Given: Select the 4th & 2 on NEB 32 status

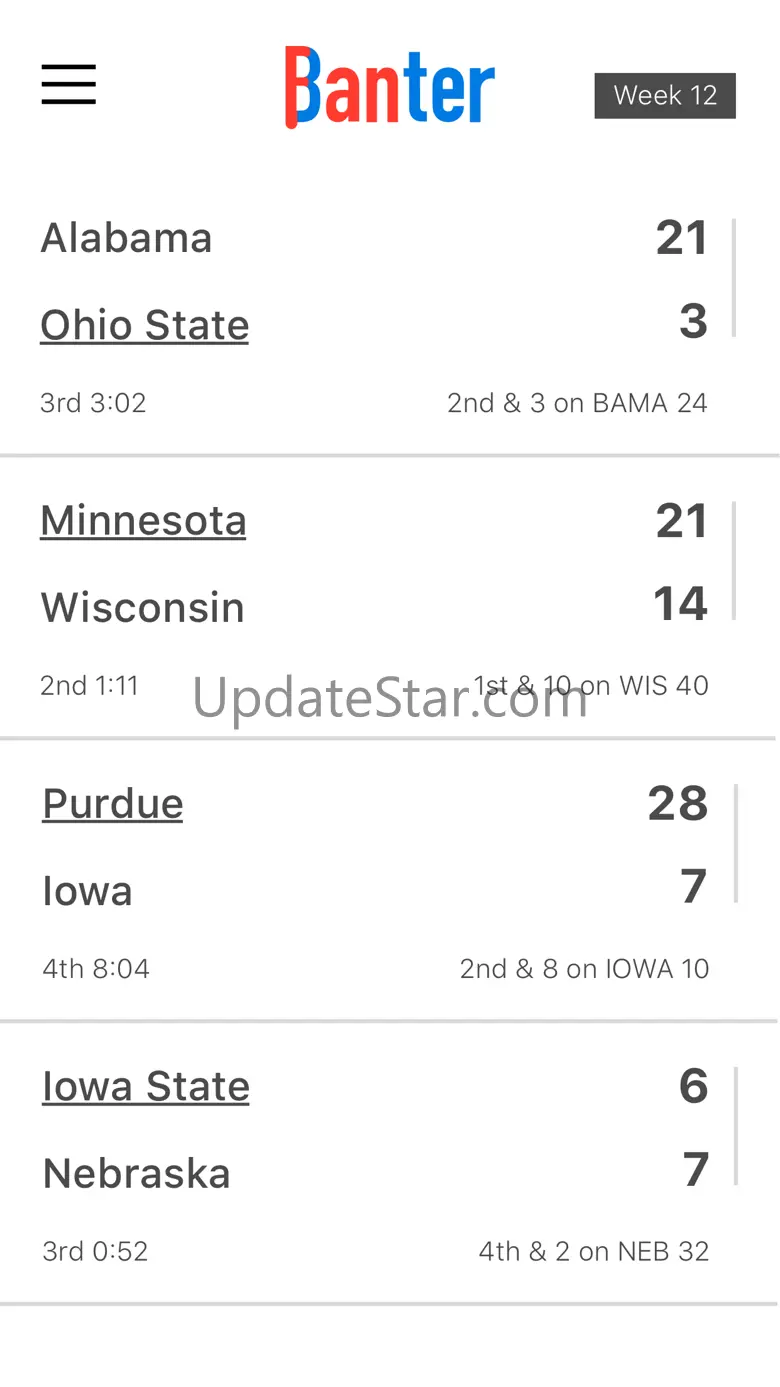Looking at the screenshot, I should pyautogui.click(x=594, y=1252).
